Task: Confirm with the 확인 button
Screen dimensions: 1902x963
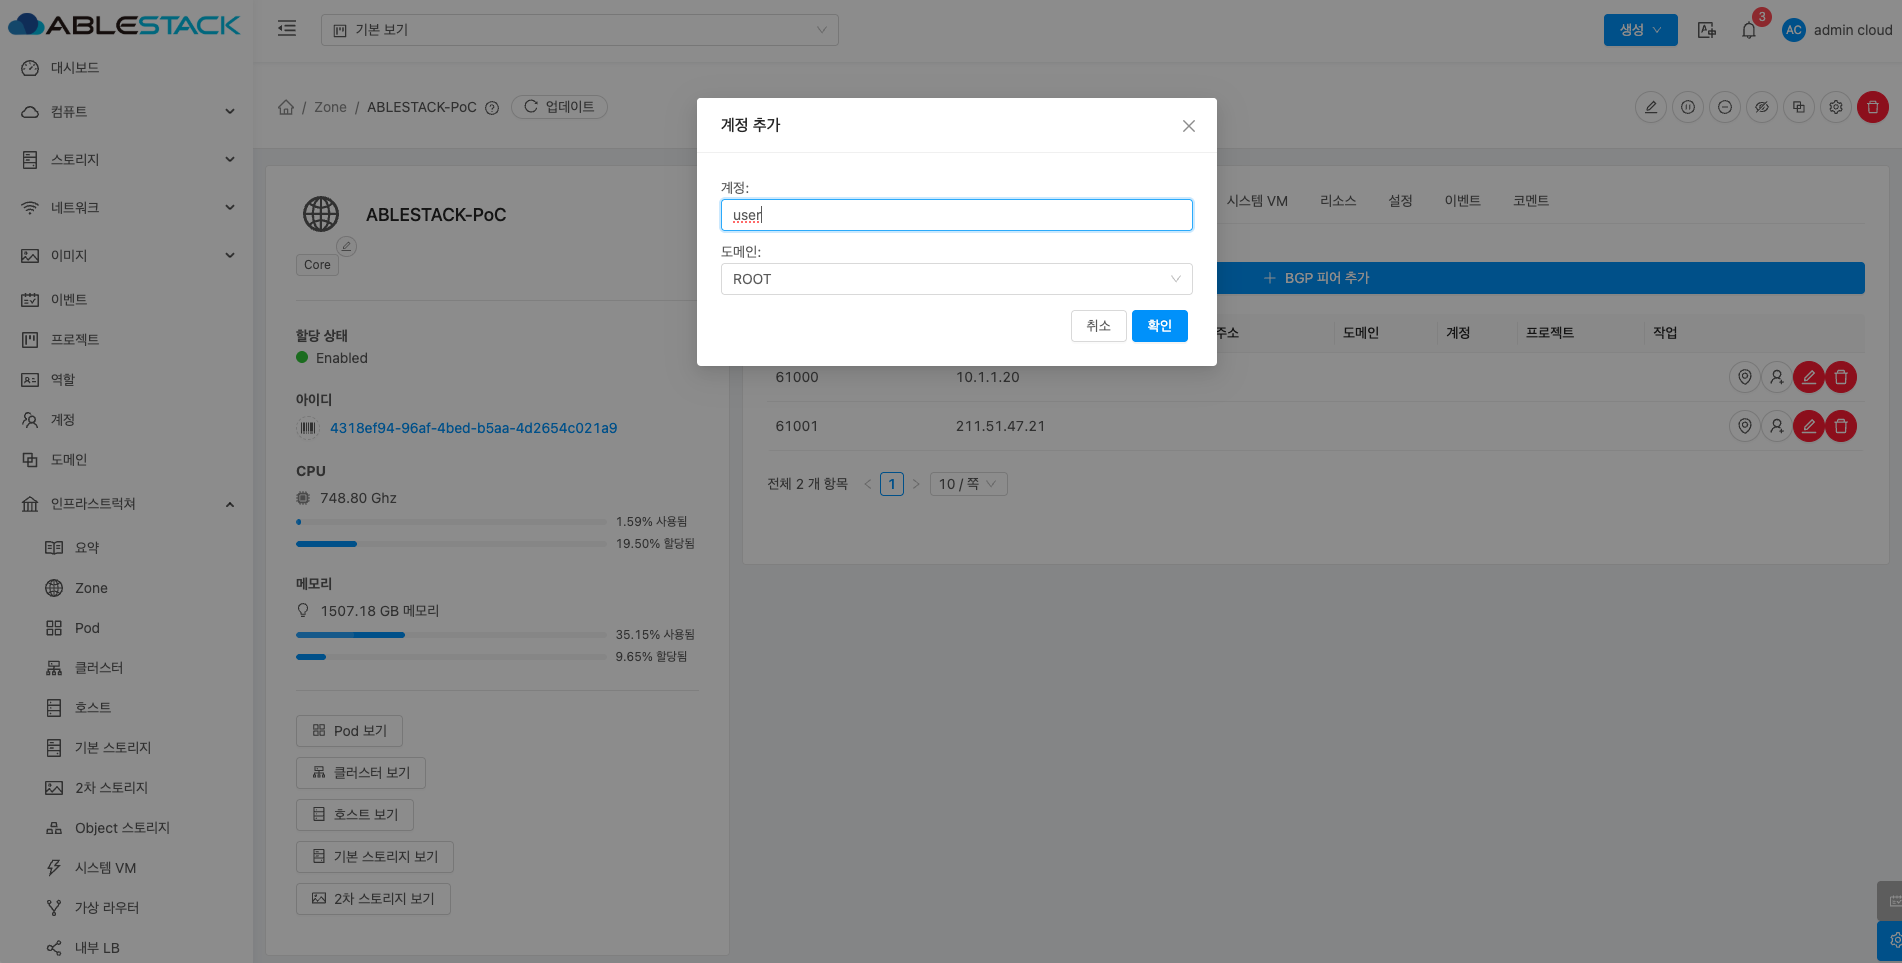Action: pos(1159,326)
